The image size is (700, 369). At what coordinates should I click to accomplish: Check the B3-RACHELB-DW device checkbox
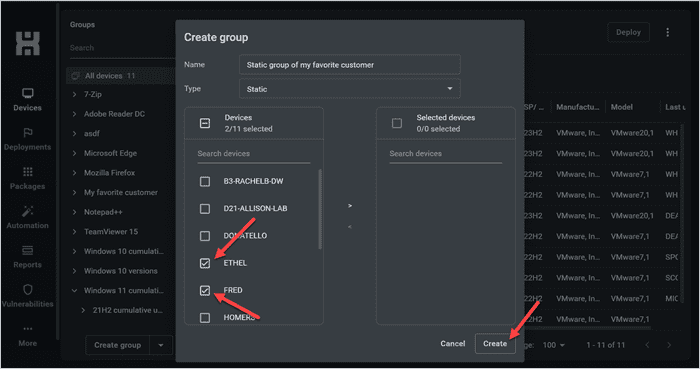tap(205, 181)
